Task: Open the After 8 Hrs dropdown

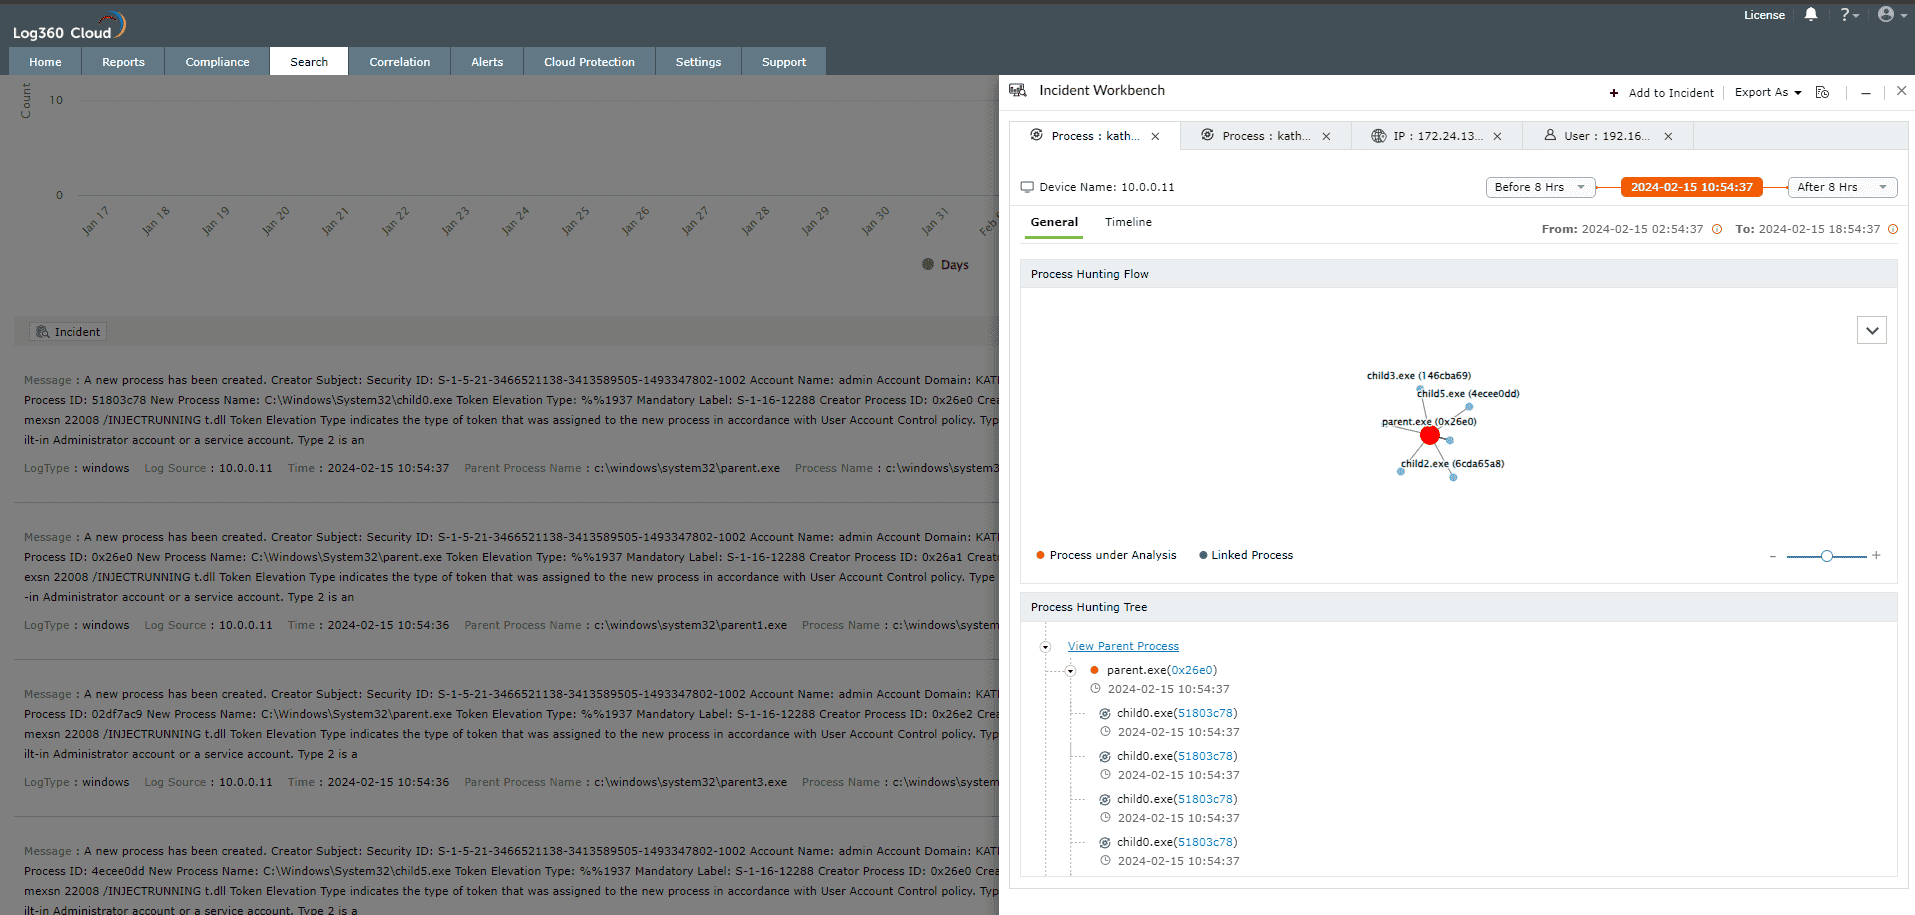Action: tap(1842, 187)
